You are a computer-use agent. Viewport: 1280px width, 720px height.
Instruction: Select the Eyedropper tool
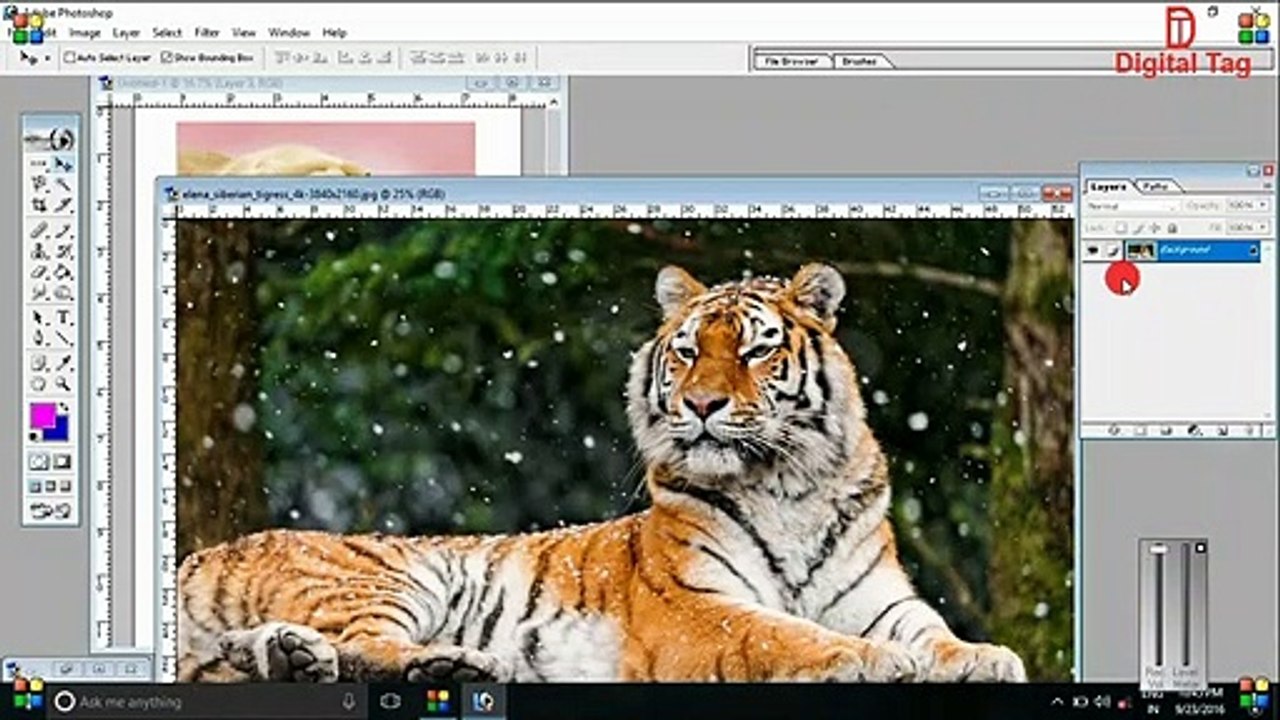pos(63,363)
